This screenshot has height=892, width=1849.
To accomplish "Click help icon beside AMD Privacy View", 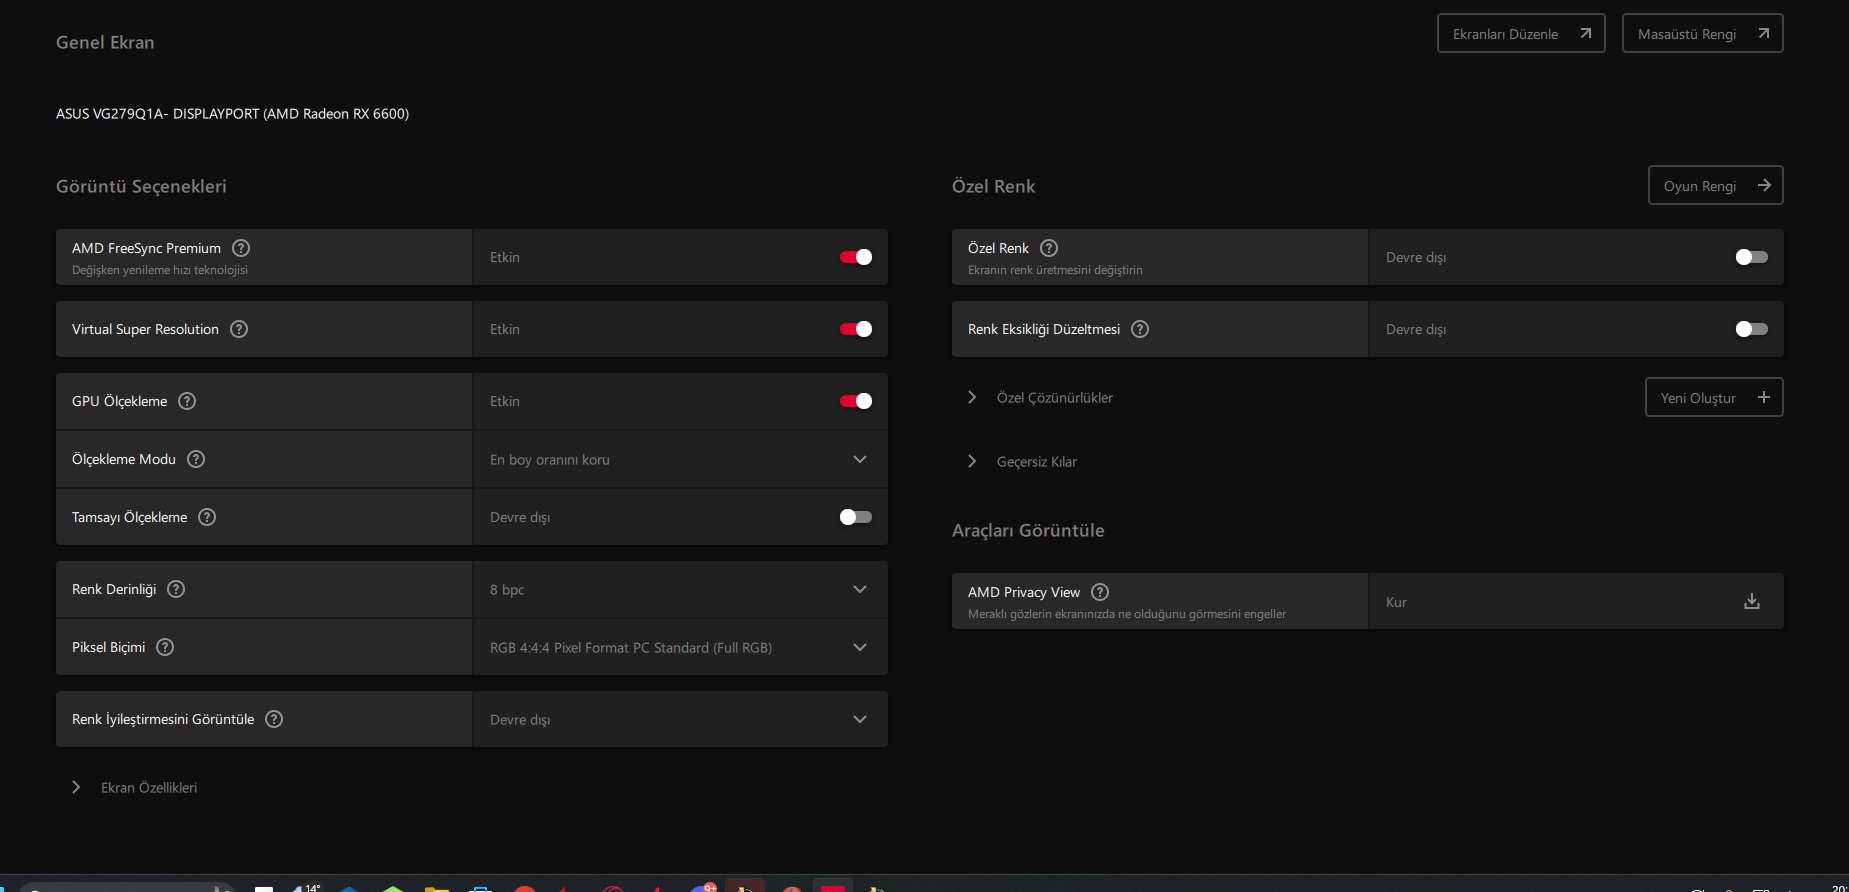I will tap(1100, 592).
